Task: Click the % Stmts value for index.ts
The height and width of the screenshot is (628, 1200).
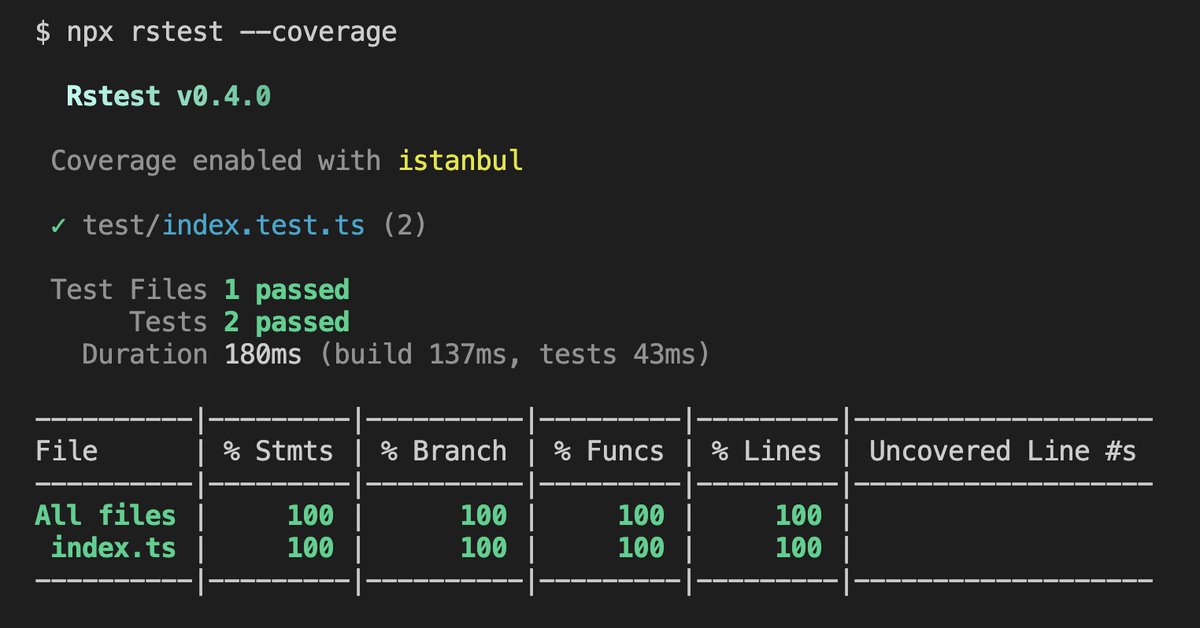Action: (310, 547)
